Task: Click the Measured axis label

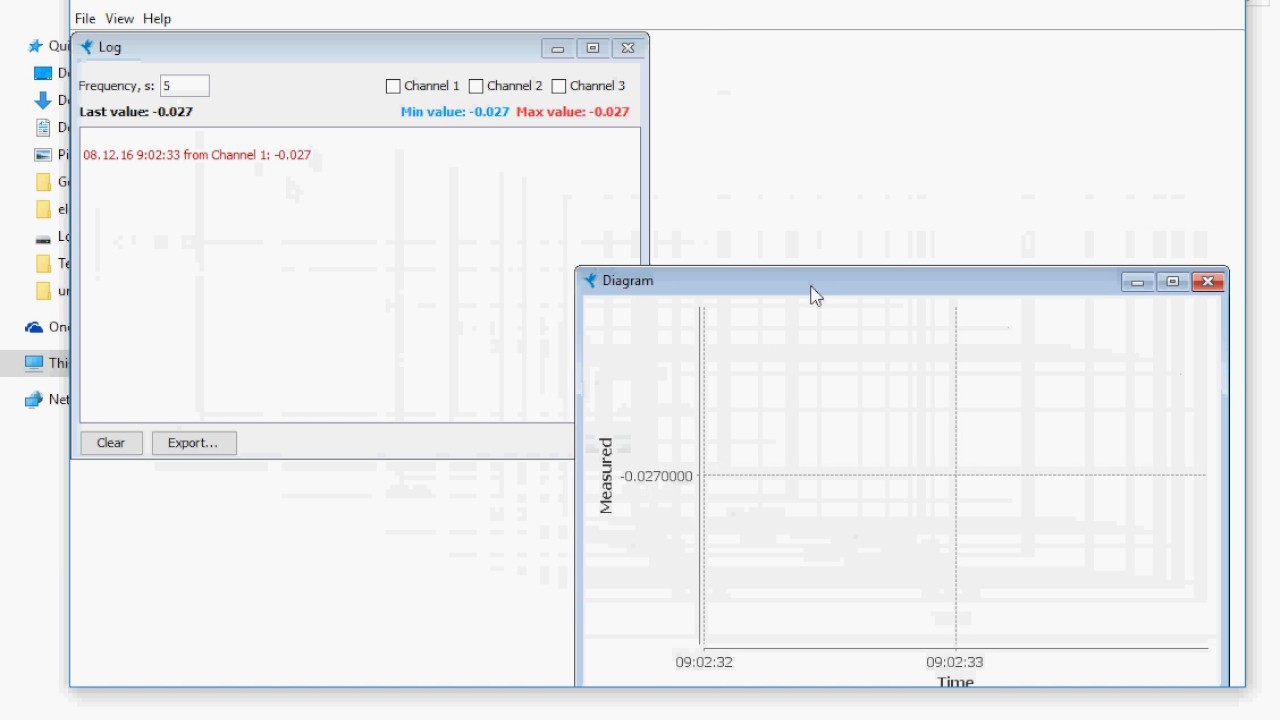Action: tap(605, 476)
